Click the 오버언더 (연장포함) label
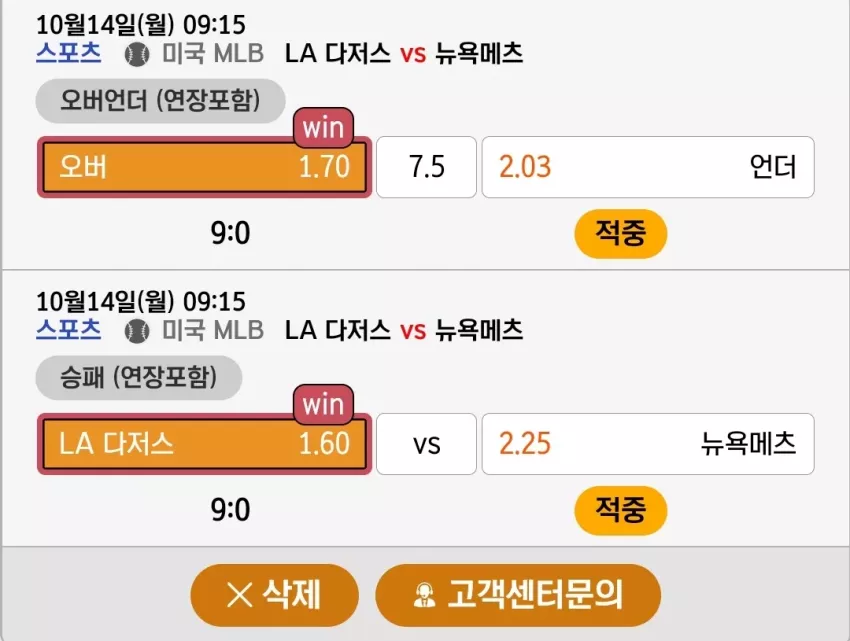Screen dimensions: 850x641 160,101
